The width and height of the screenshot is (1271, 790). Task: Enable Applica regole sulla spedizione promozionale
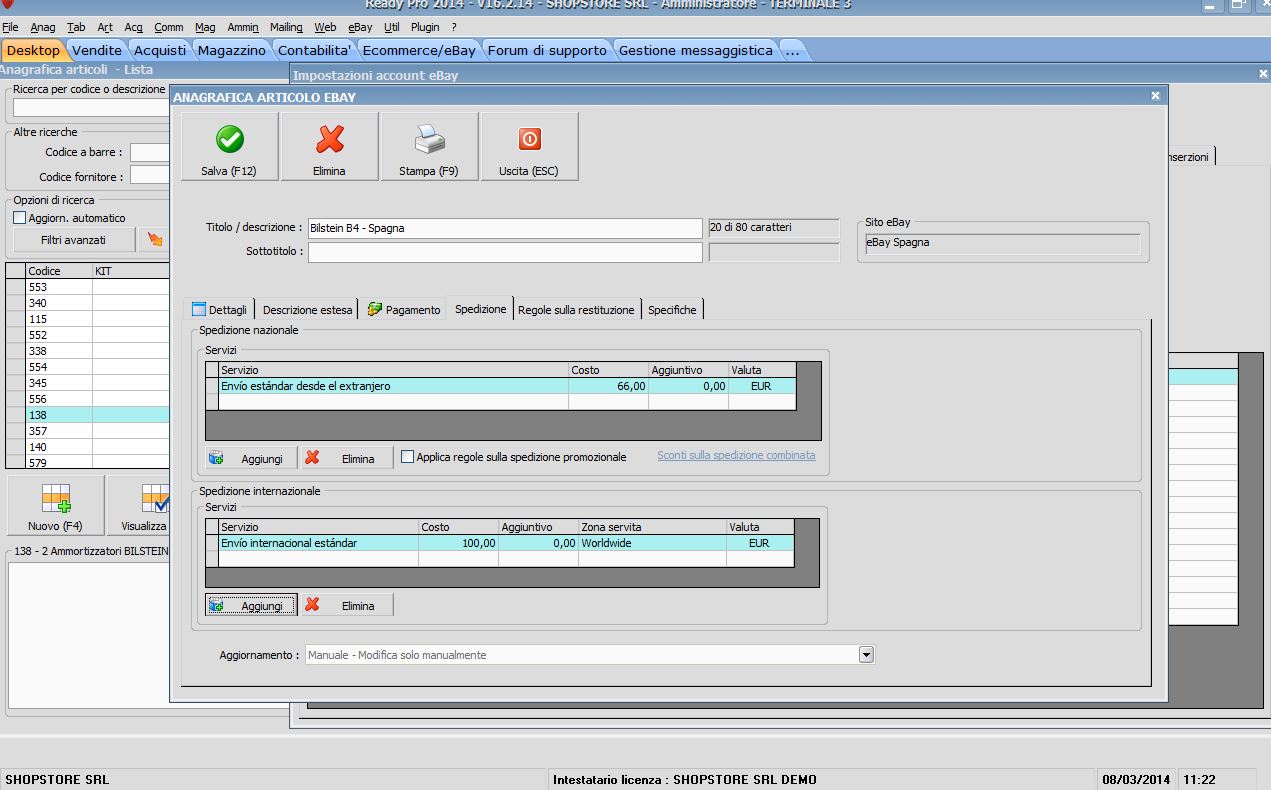click(x=407, y=457)
